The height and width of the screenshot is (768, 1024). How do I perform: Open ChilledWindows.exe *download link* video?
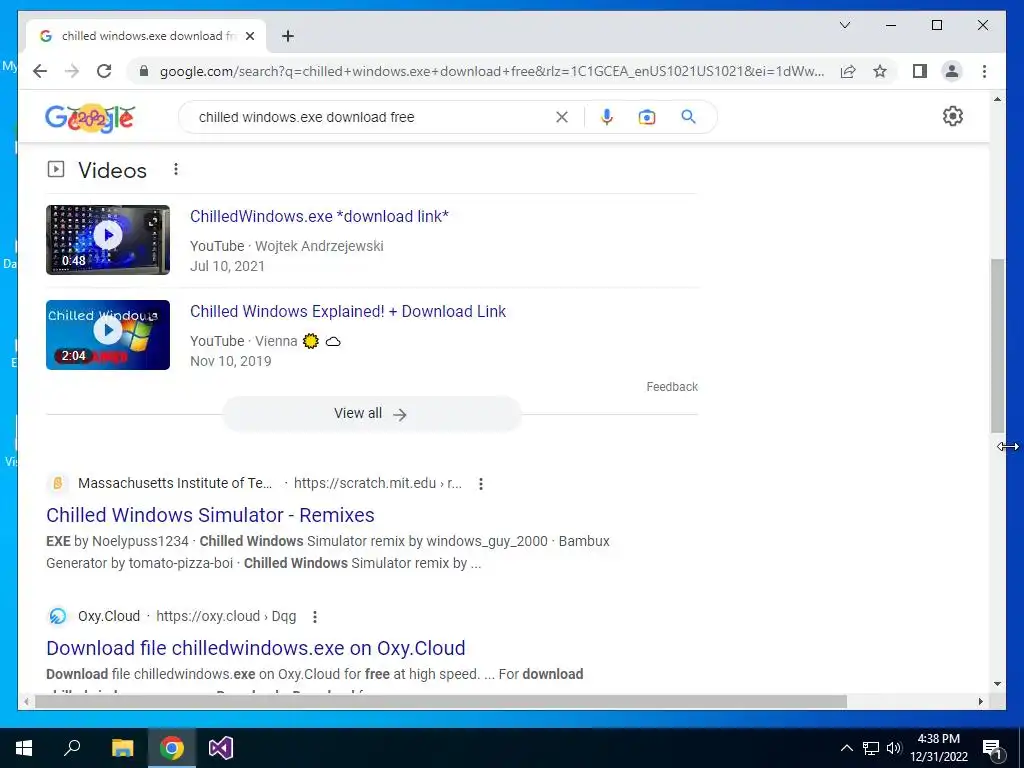click(319, 216)
